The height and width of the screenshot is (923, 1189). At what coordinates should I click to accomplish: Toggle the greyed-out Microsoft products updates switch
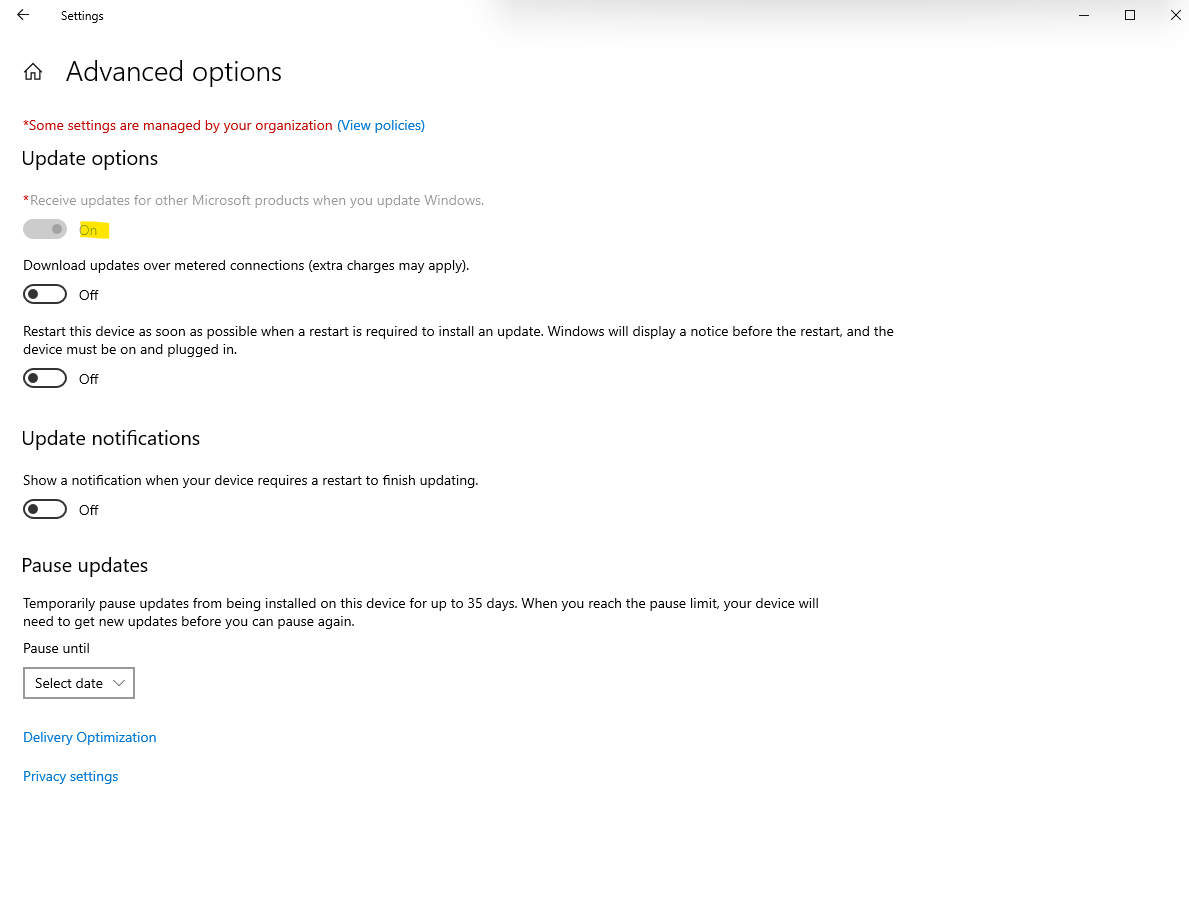tap(45, 229)
